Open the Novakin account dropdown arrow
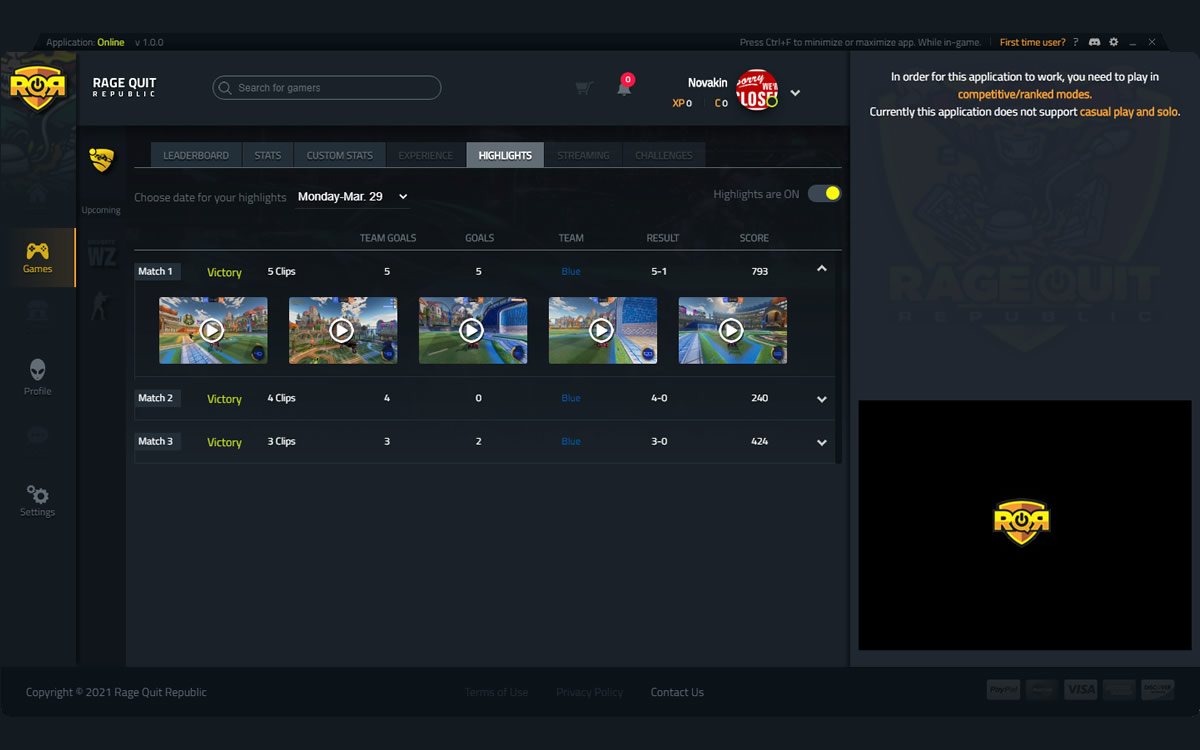This screenshot has height=750, width=1200. pyautogui.click(x=795, y=91)
